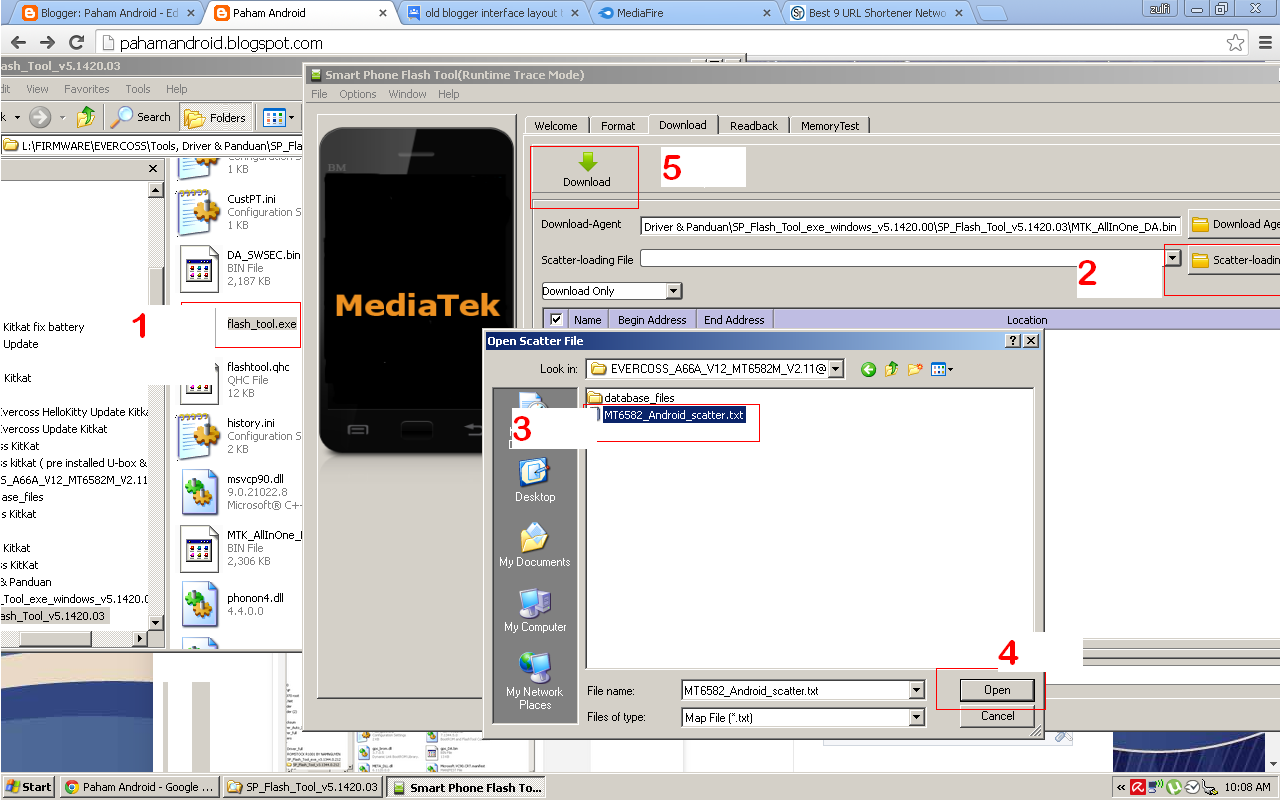Click the Chrome address bar URL
1280x800 pixels.
[x=222, y=43]
